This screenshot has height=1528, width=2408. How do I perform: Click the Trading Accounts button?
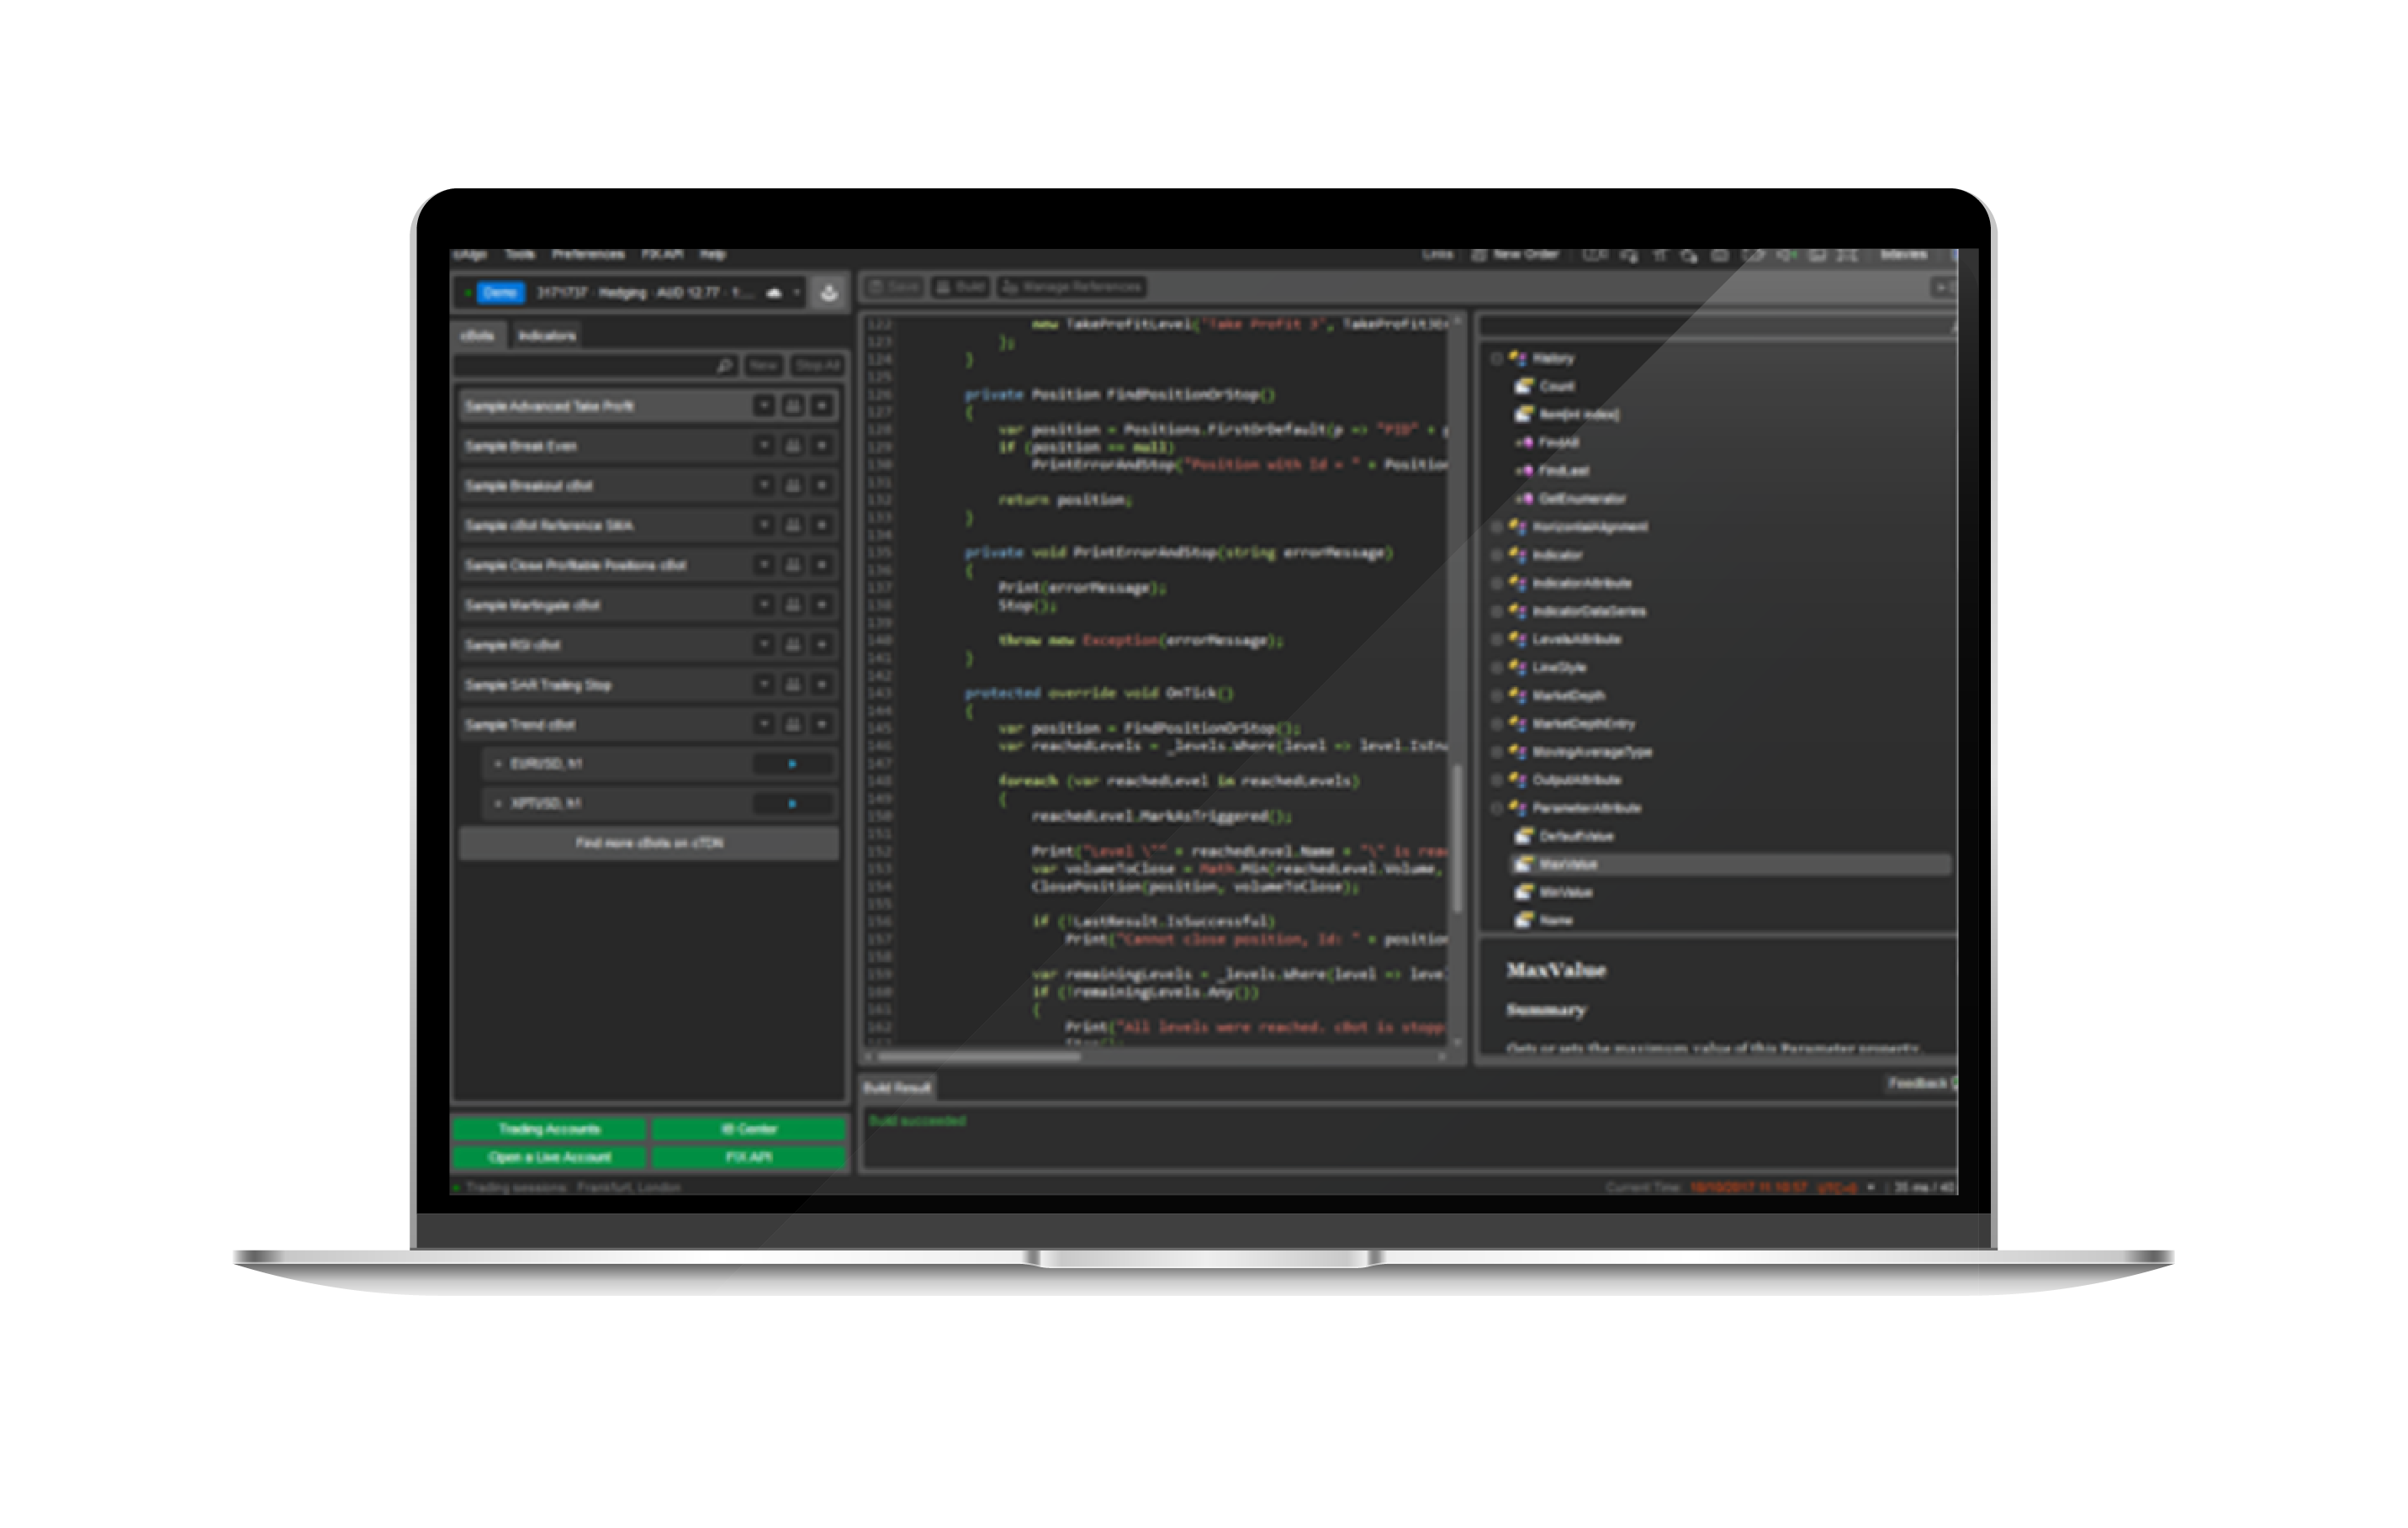(549, 1129)
